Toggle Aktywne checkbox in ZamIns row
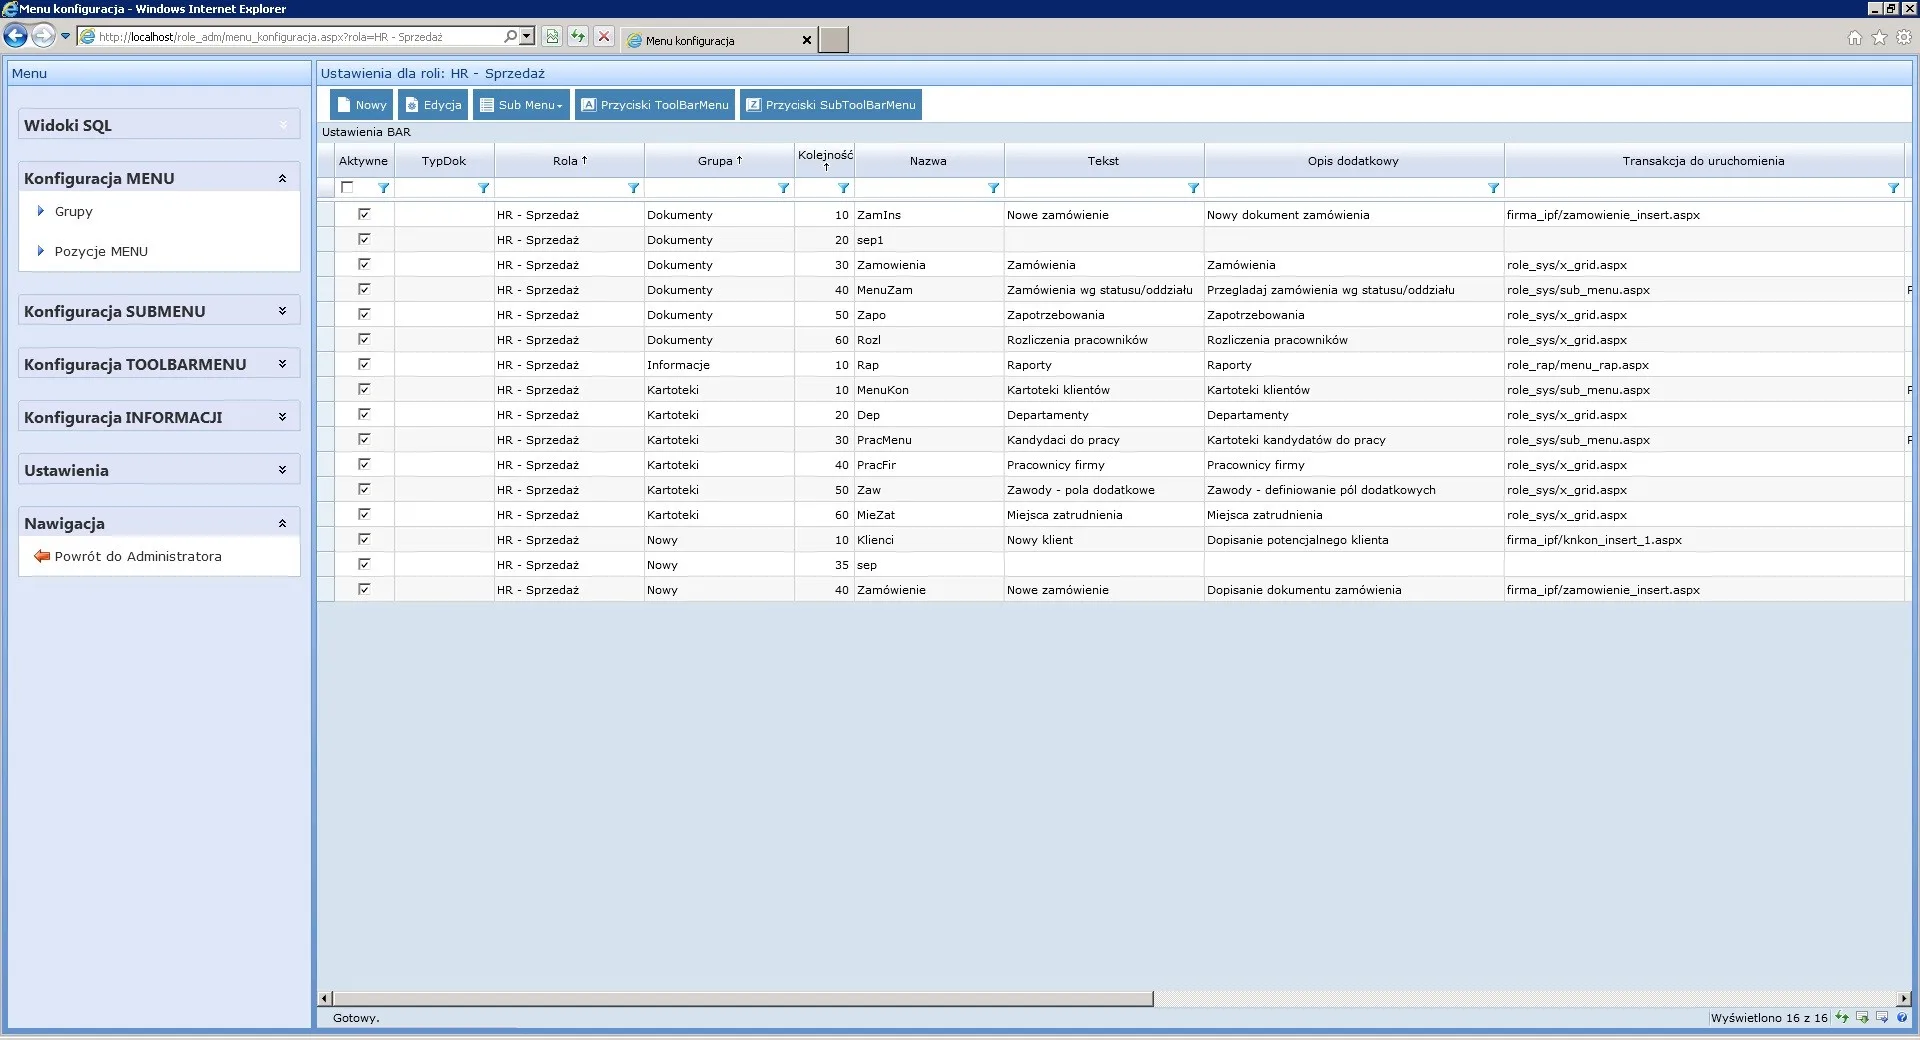This screenshot has height=1040, width=1920. [364, 214]
